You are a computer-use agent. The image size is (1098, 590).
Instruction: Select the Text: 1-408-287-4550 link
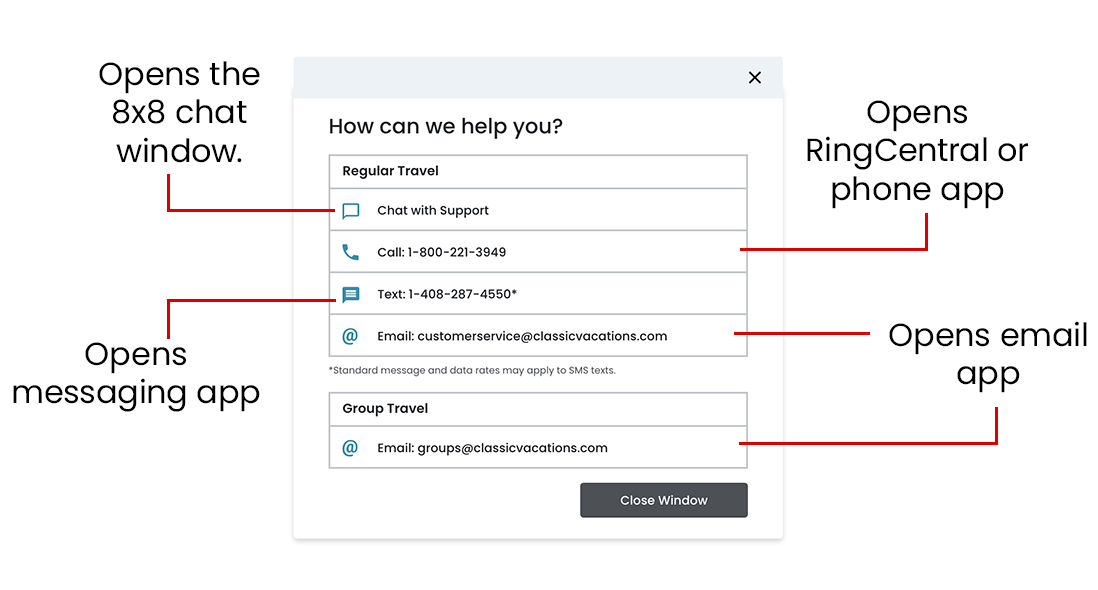click(x=447, y=294)
